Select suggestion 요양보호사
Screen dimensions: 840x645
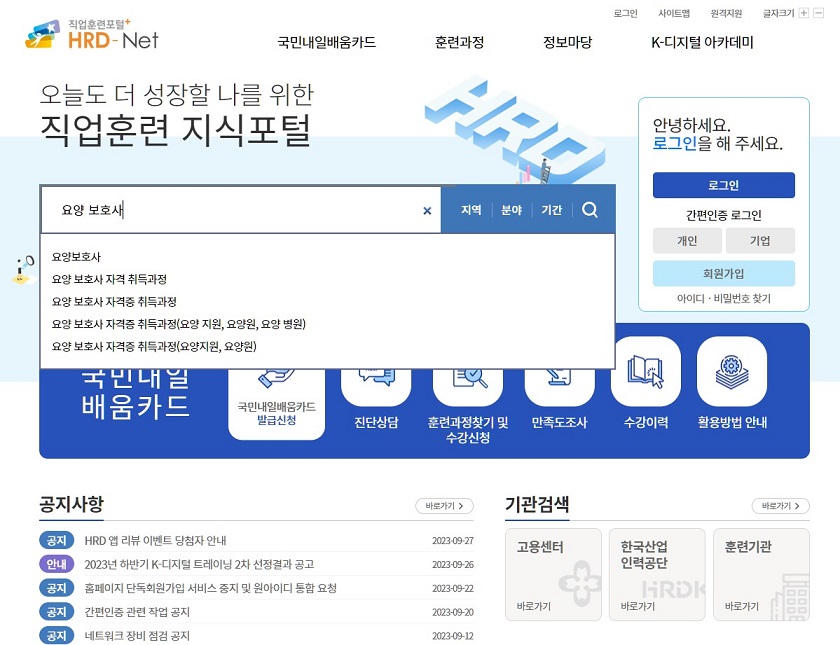click(76, 257)
